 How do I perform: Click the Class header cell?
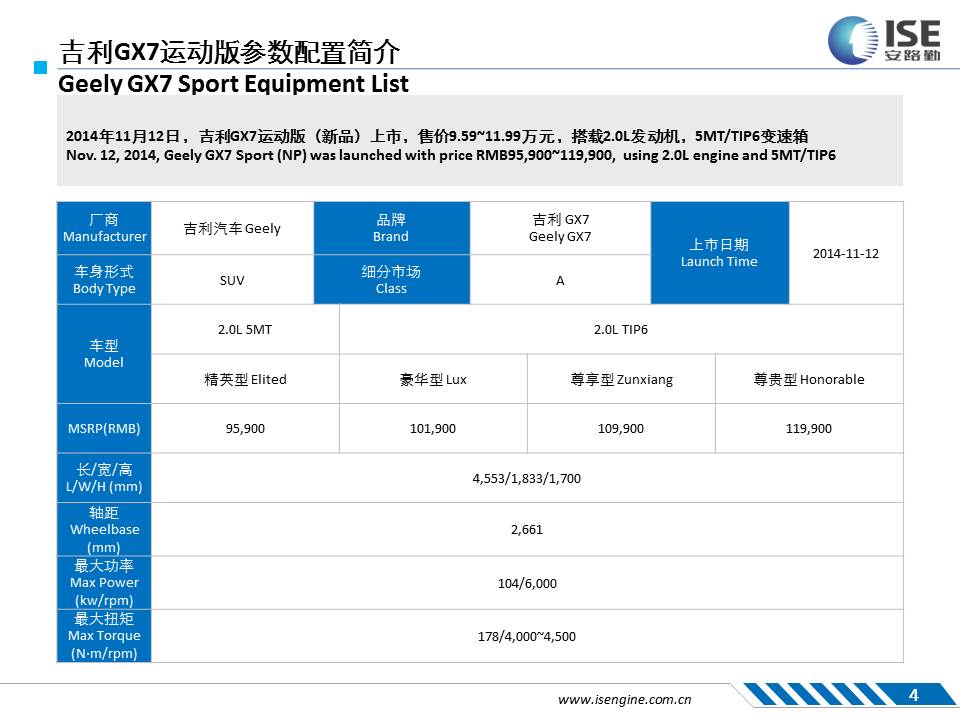point(391,280)
